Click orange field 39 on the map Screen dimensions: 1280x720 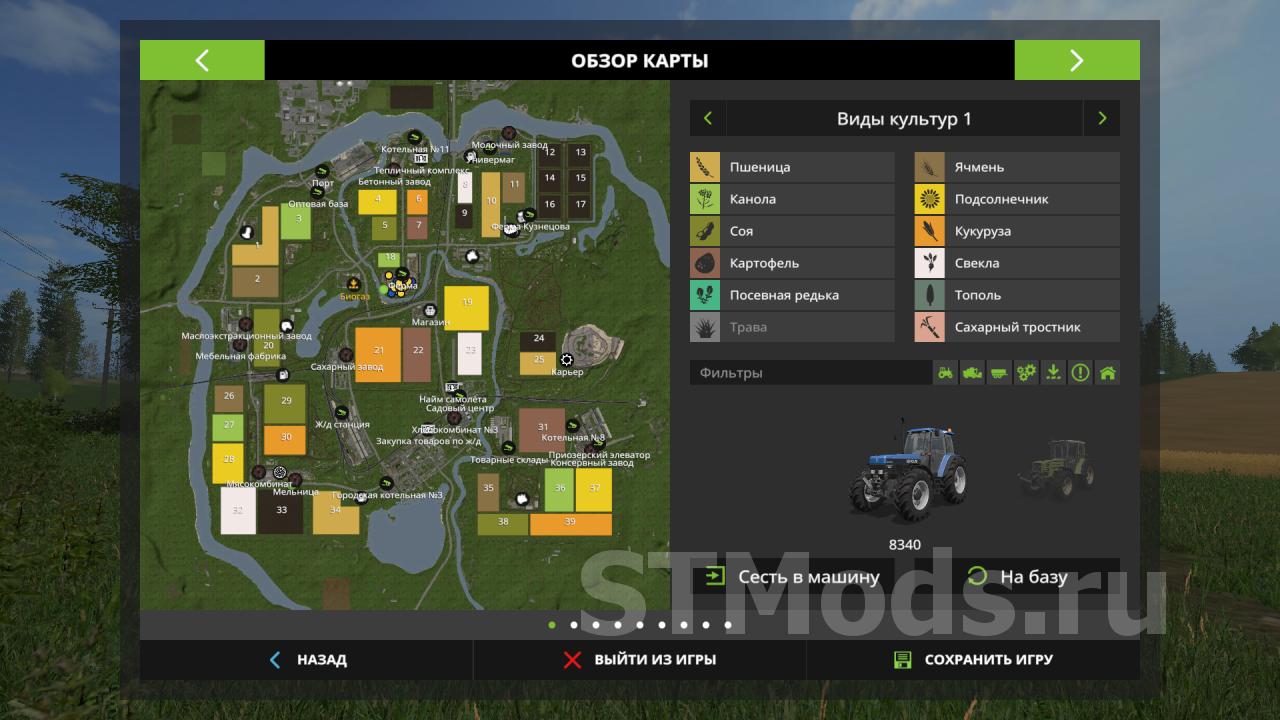point(570,524)
